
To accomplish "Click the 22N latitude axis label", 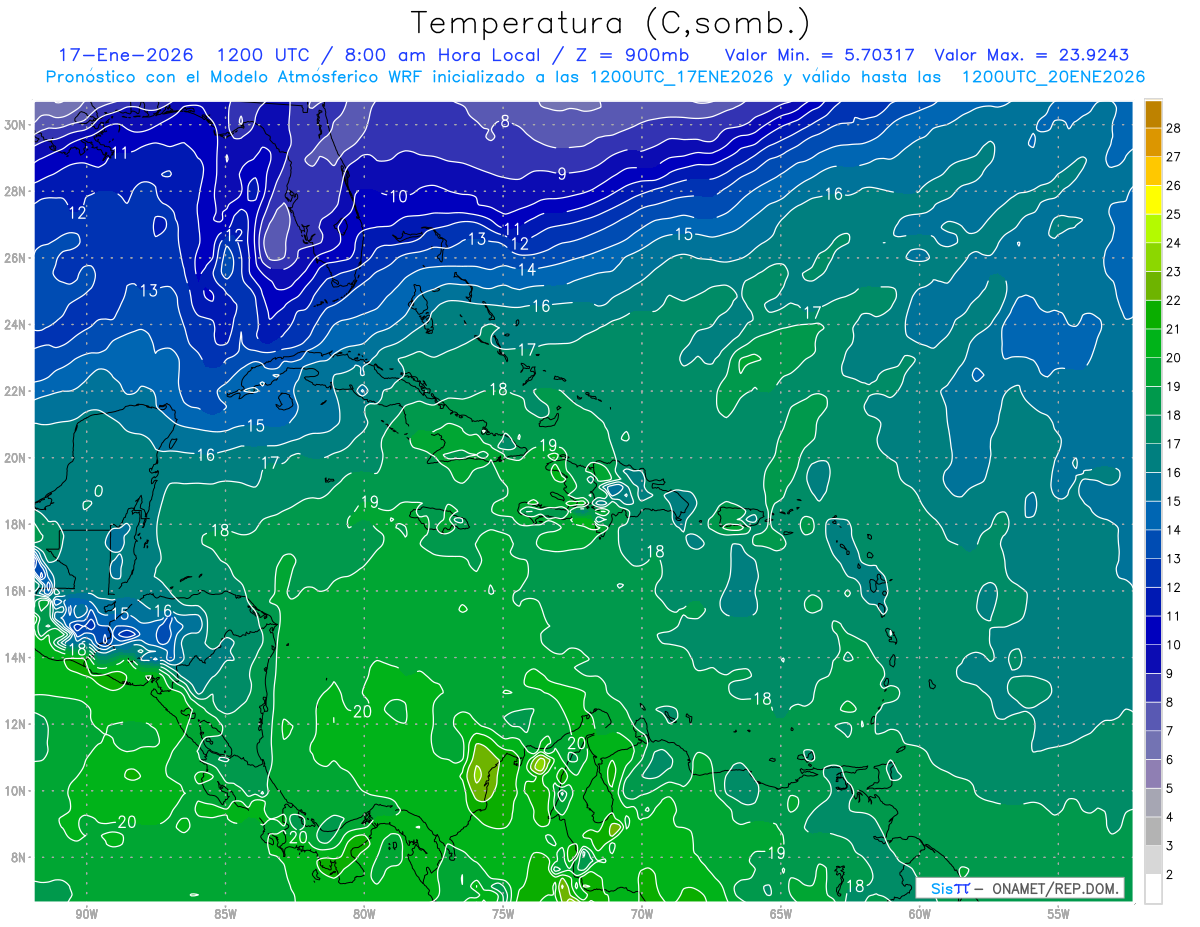I will tap(17, 391).
